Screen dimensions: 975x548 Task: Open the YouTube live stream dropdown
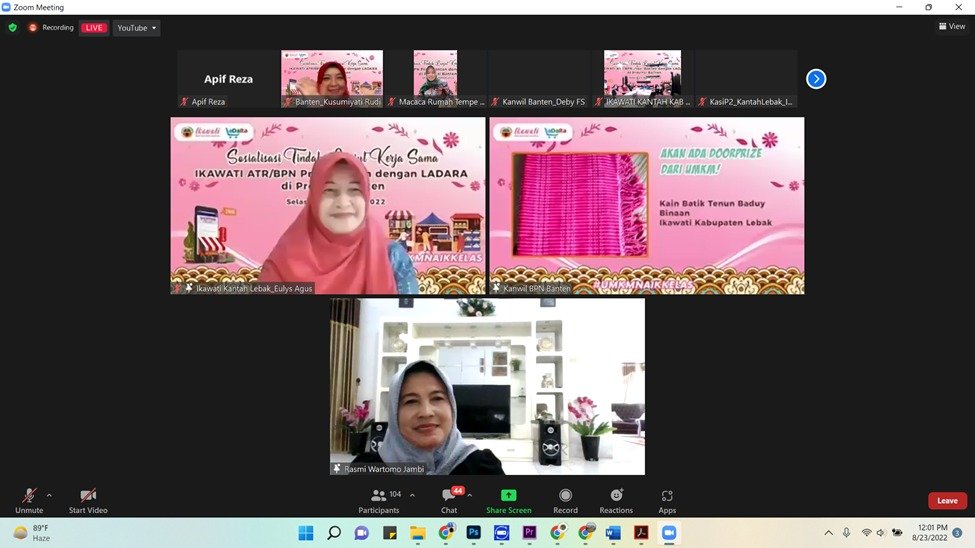click(136, 28)
